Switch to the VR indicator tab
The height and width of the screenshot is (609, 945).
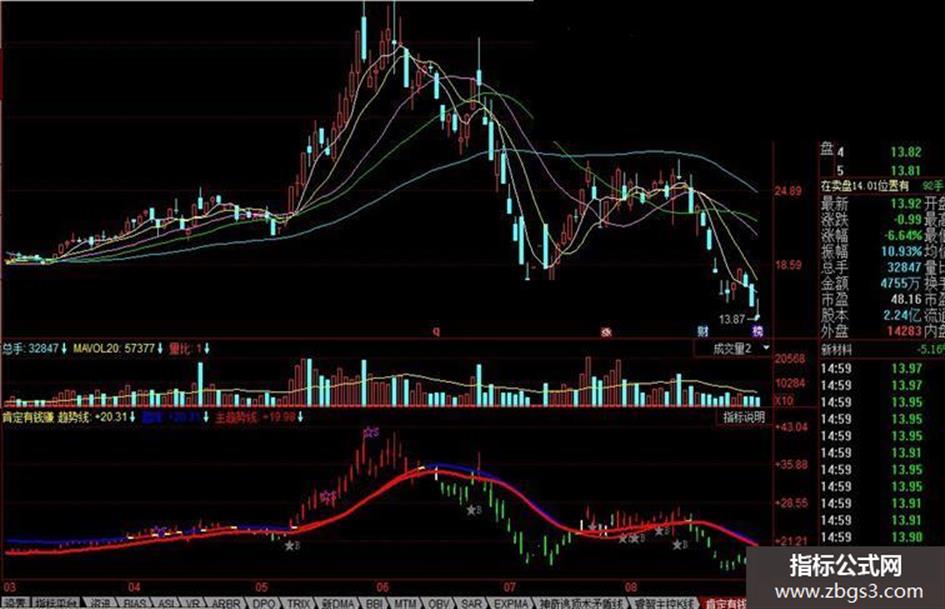[193, 603]
